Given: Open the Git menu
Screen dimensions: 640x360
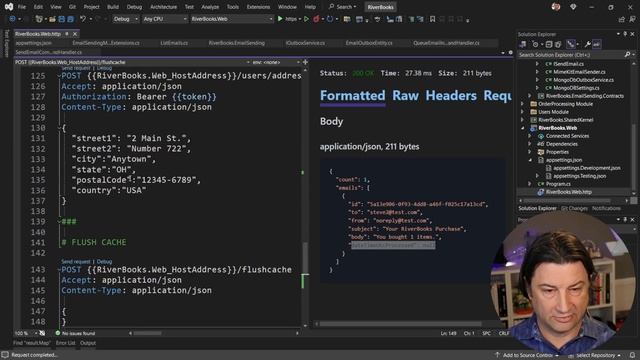Looking at the screenshot, I should tap(72, 7).
